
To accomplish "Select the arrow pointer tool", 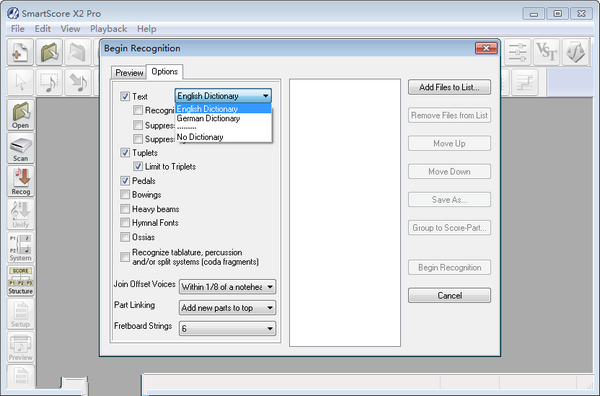I will click(x=20, y=82).
